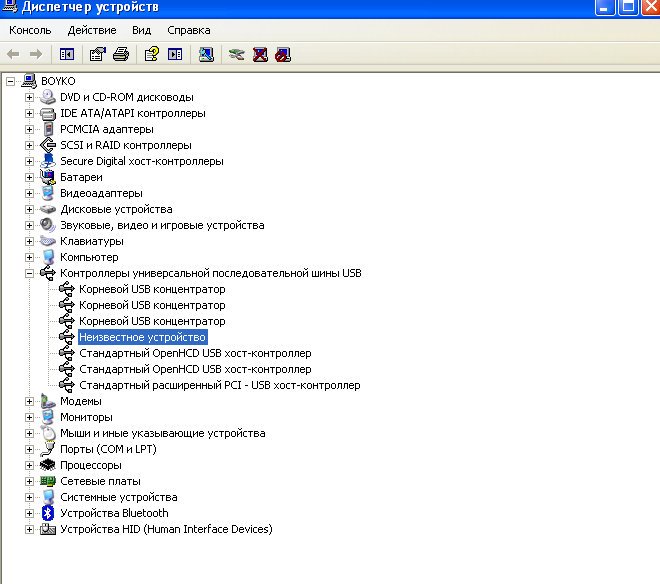Click the Сетевые платы network card icon
Screen dimensions: 660x584
click(48, 481)
